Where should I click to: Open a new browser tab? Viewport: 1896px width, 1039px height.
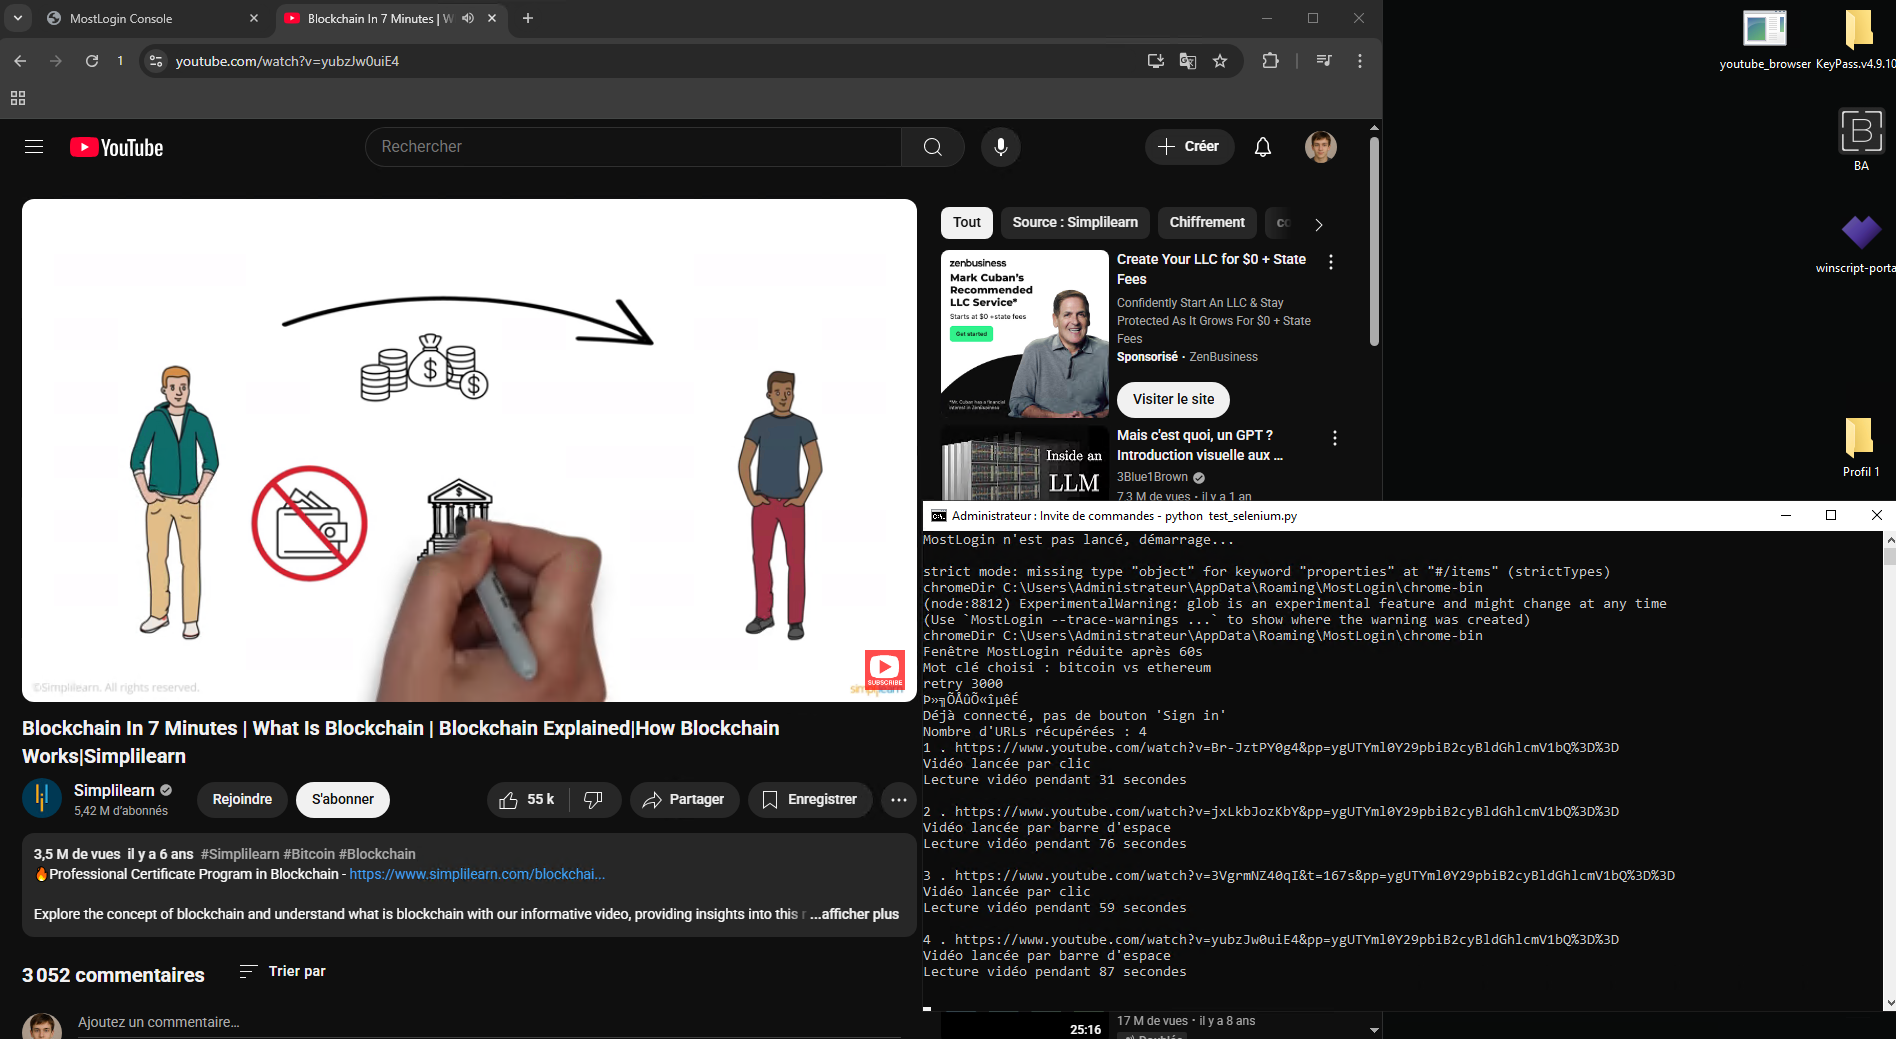tap(528, 18)
